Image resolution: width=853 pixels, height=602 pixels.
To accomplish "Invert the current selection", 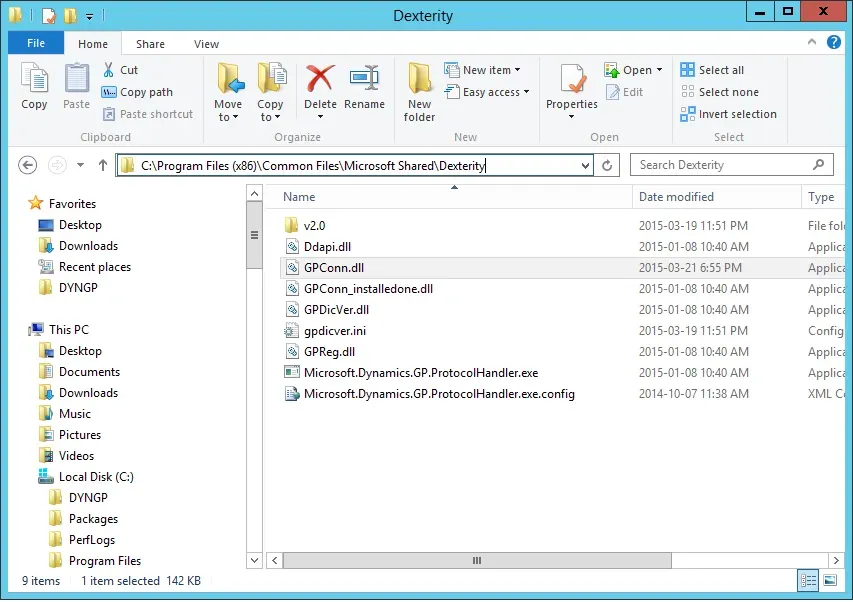I will pyautogui.click(x=728, y=114).
